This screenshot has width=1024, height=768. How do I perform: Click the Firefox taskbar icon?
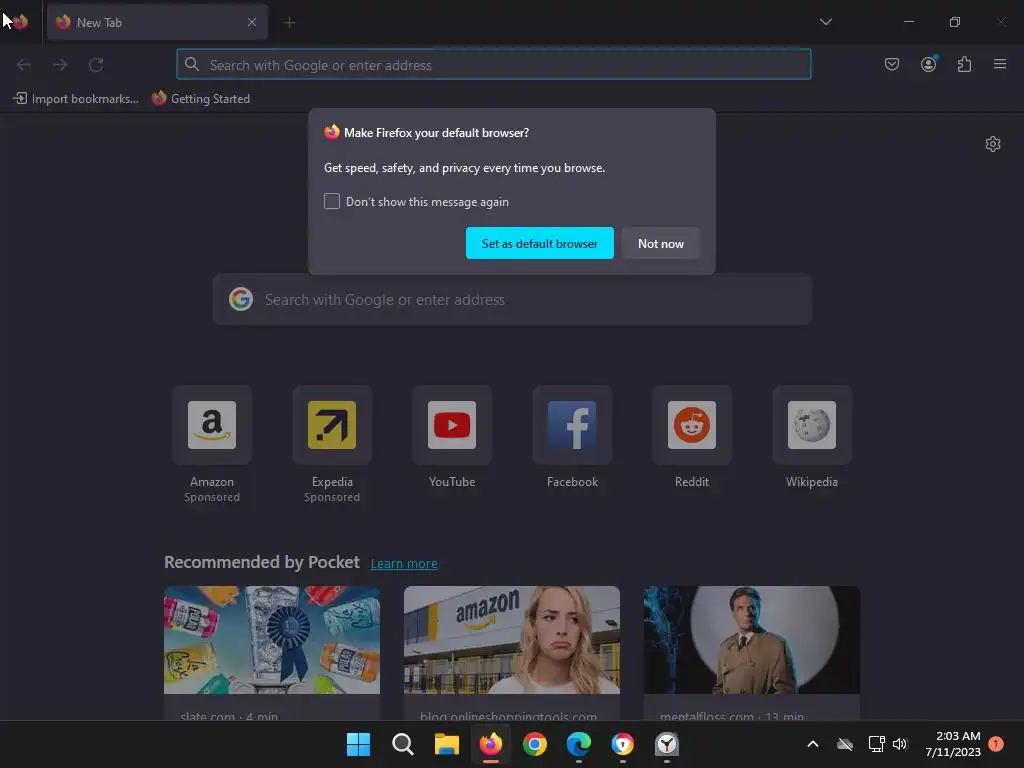click(490, 744)
